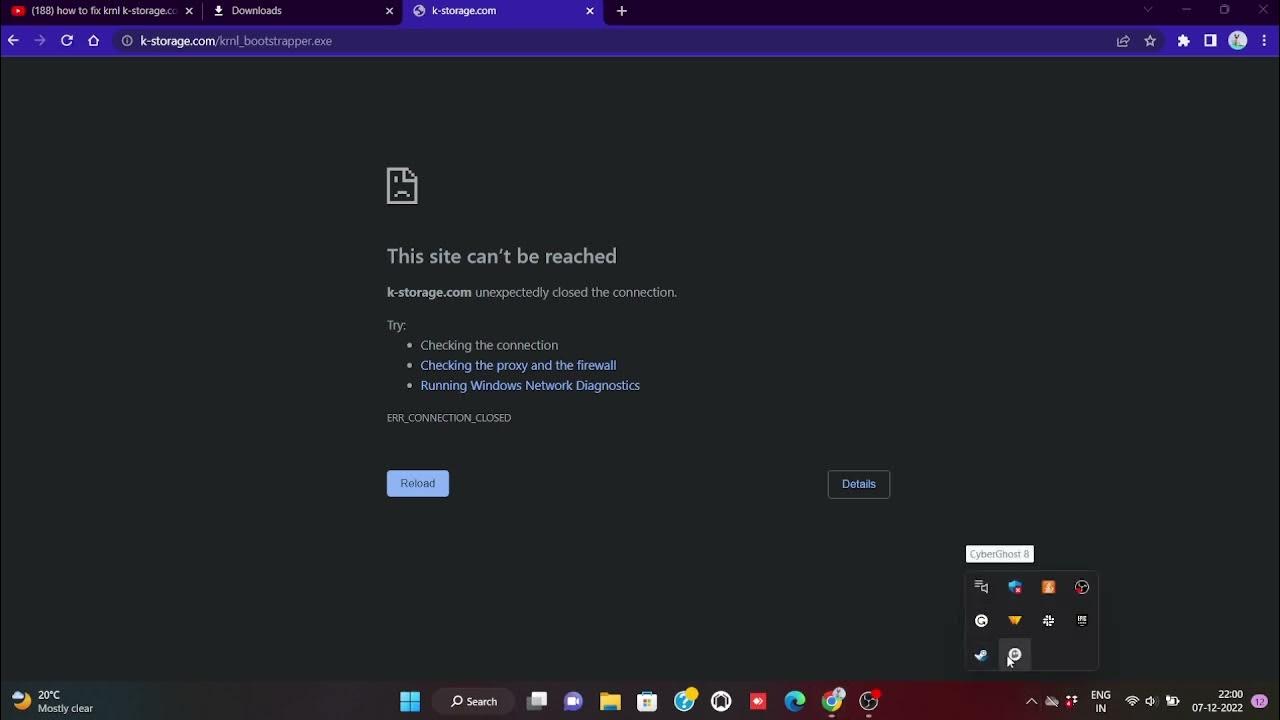Open Microsoft Edge from taskbar
This screenshot has height=720, width=1280.
pos(795,701)
